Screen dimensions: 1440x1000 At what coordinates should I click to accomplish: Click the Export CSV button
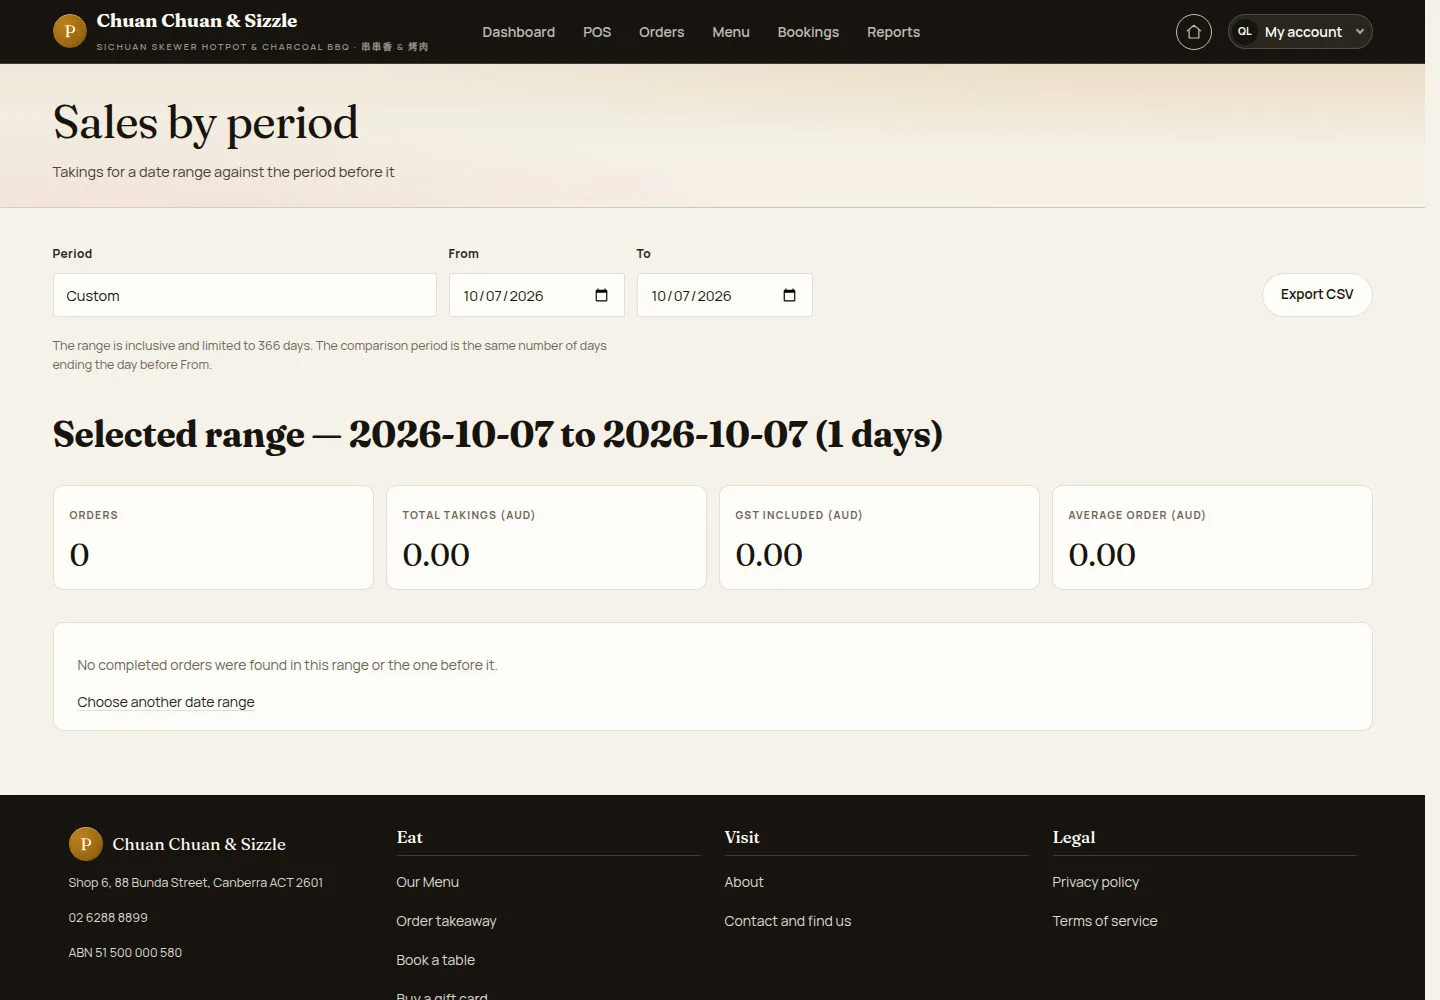[x=1317, y=295]
